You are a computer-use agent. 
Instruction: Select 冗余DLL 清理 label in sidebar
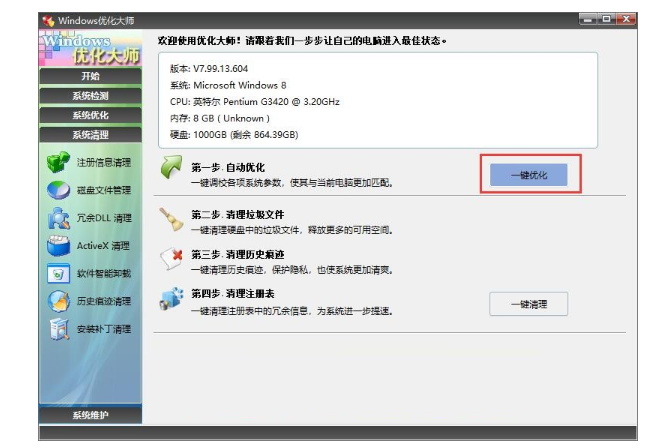click(104, 218)
